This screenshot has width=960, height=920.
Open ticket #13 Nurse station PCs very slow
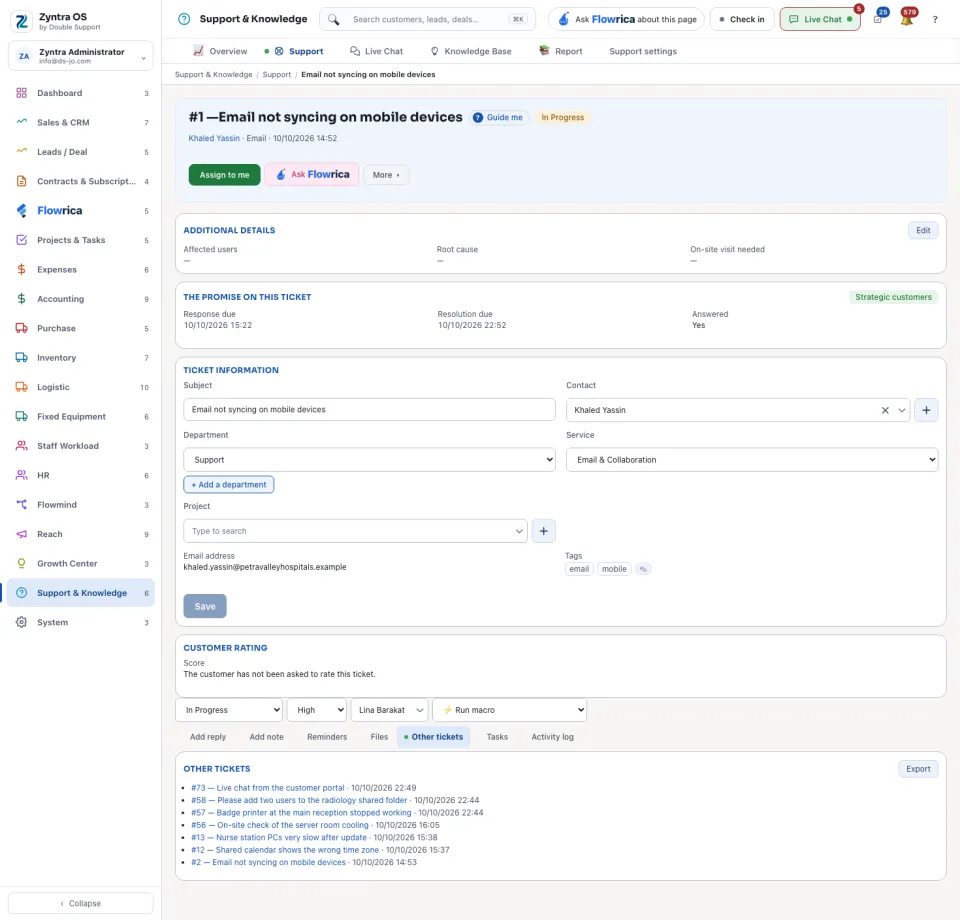click(x=279, y=837)
